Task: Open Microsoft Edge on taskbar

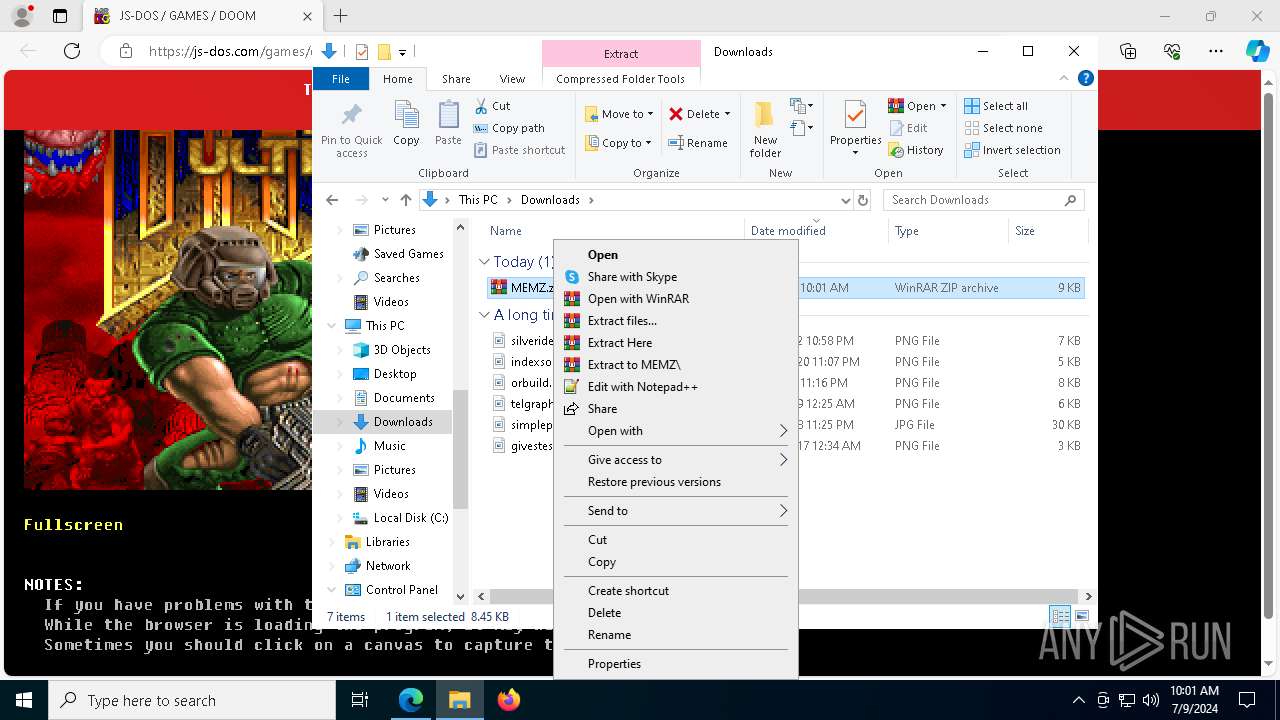Action: click(x=411, y=700)
